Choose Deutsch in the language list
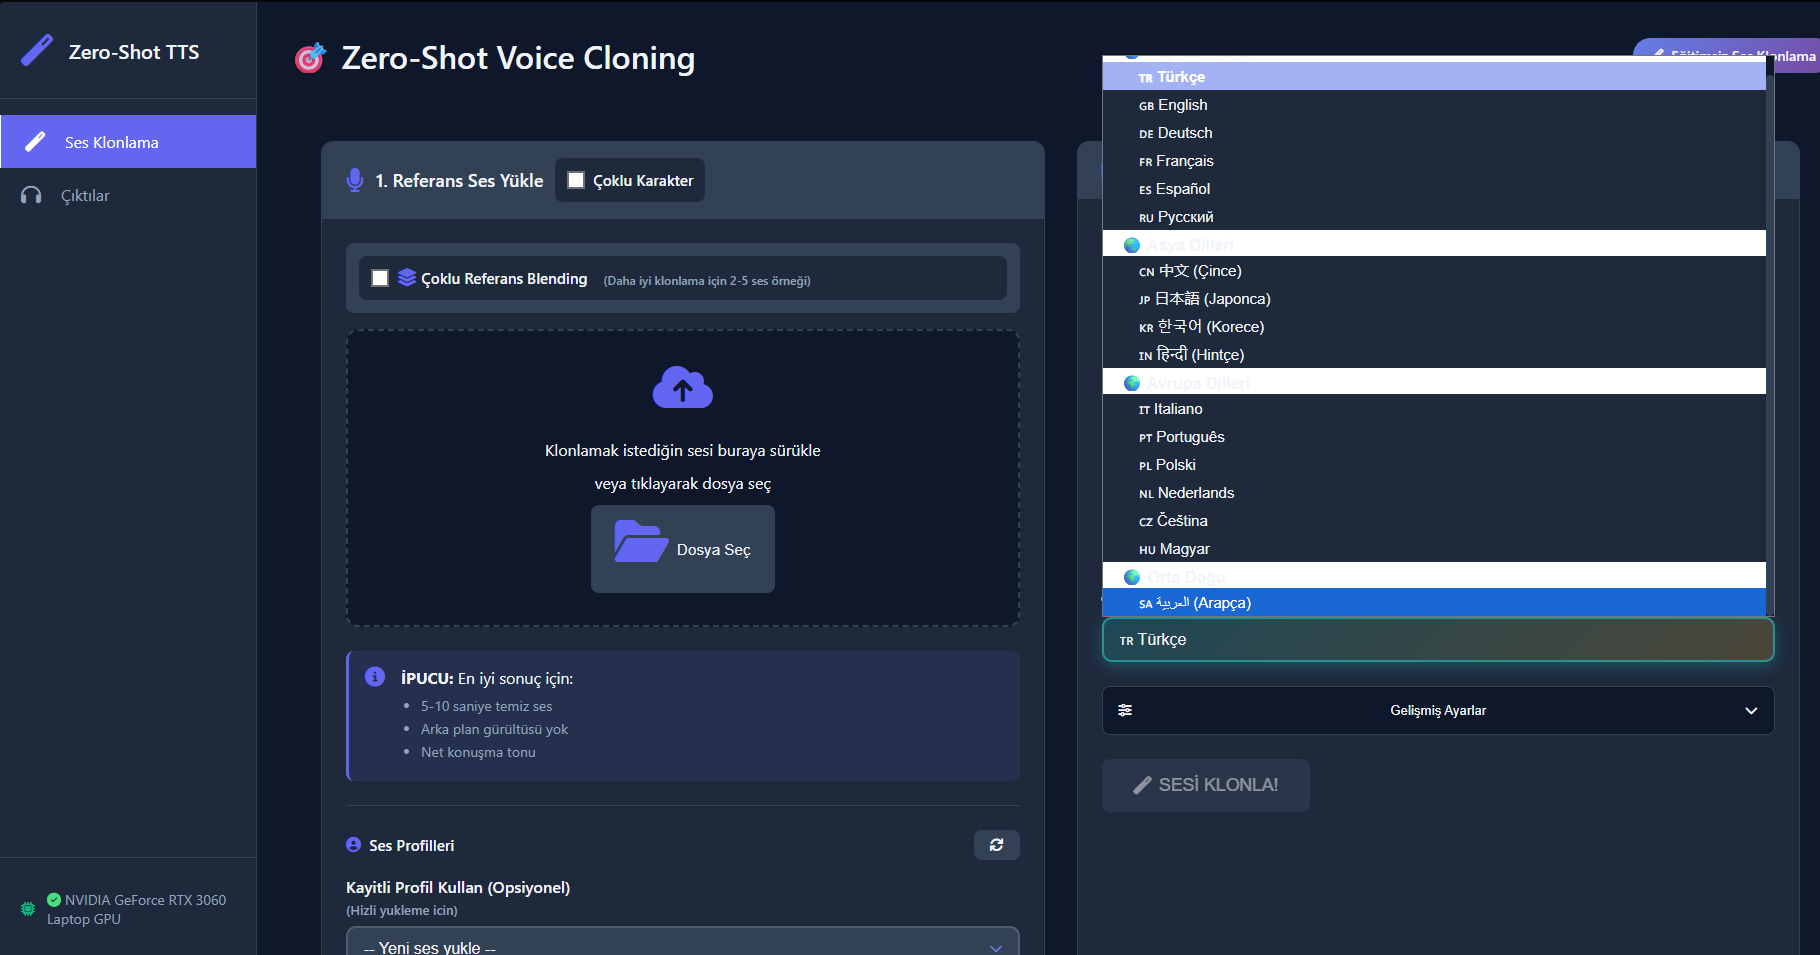The width and height of the screenshot is (1820, 955). pos(1434,133)
